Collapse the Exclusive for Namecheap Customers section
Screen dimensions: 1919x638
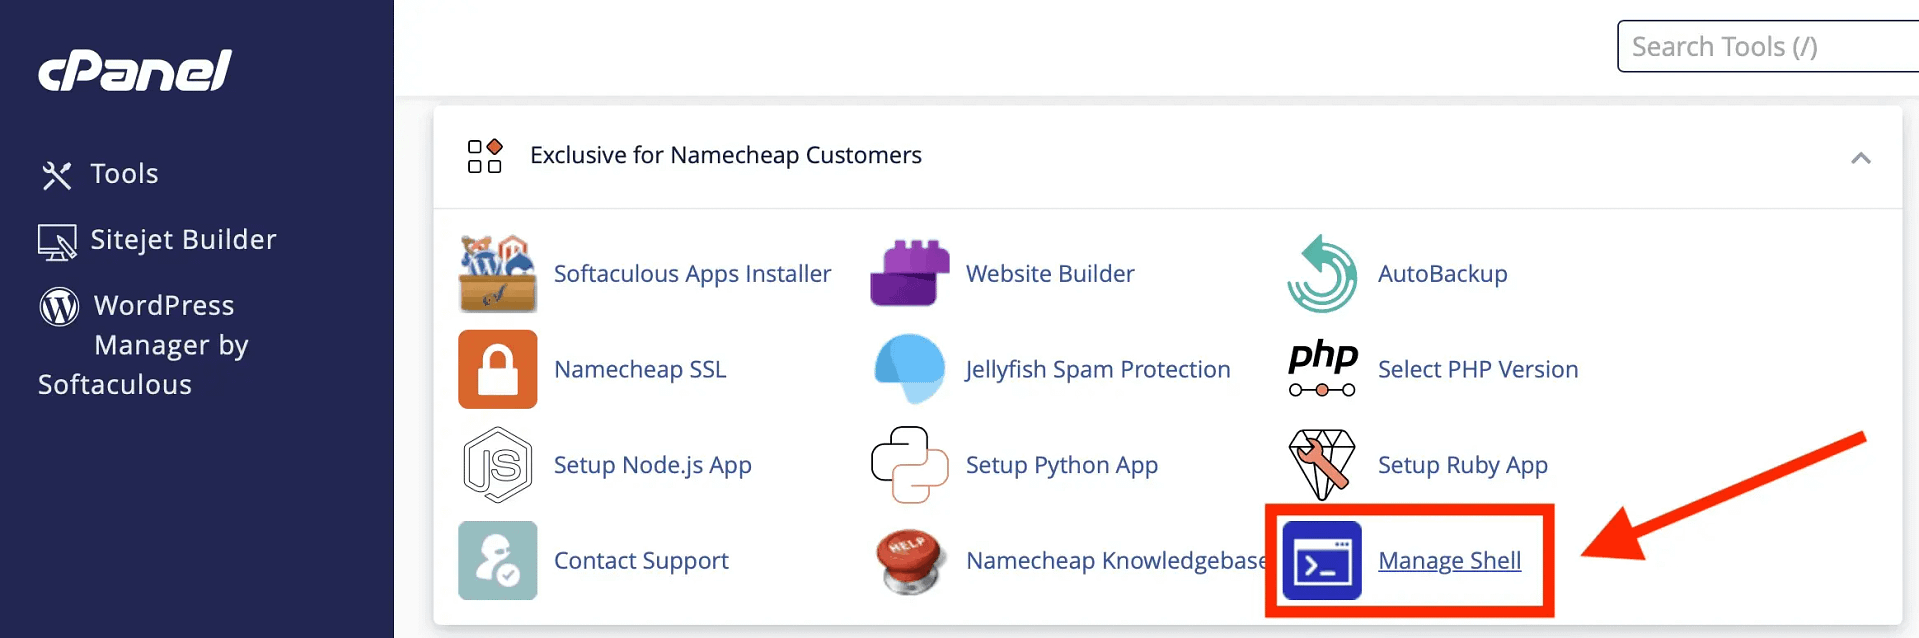tap(1860, 158)
